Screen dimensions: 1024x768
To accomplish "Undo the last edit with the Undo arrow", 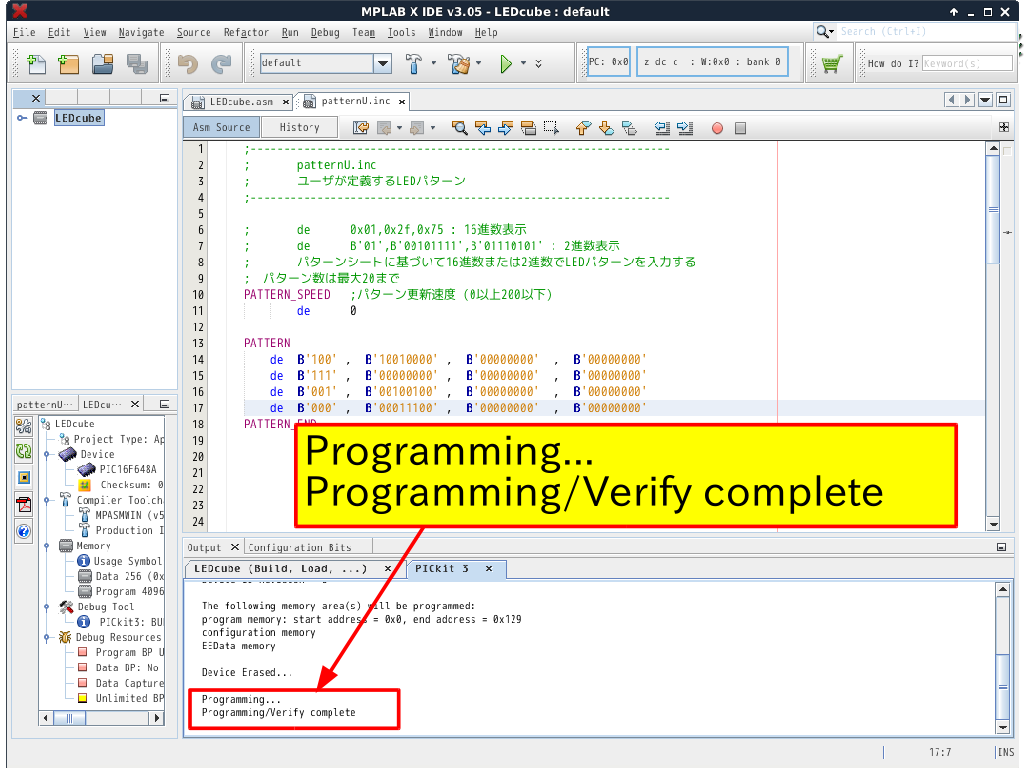I will 188,63.
